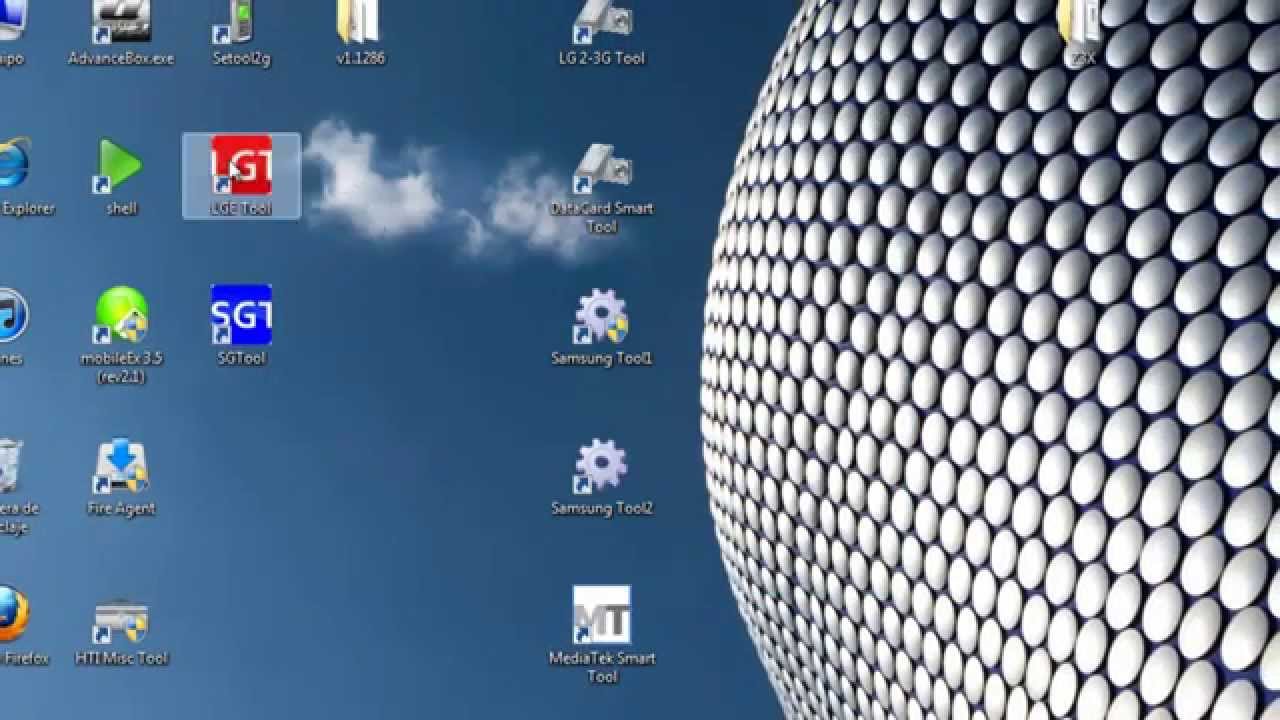Open the v1.1286 folder
Image resolution: width=1280 pixels, height=720 pixels.
tap(360, 32)
